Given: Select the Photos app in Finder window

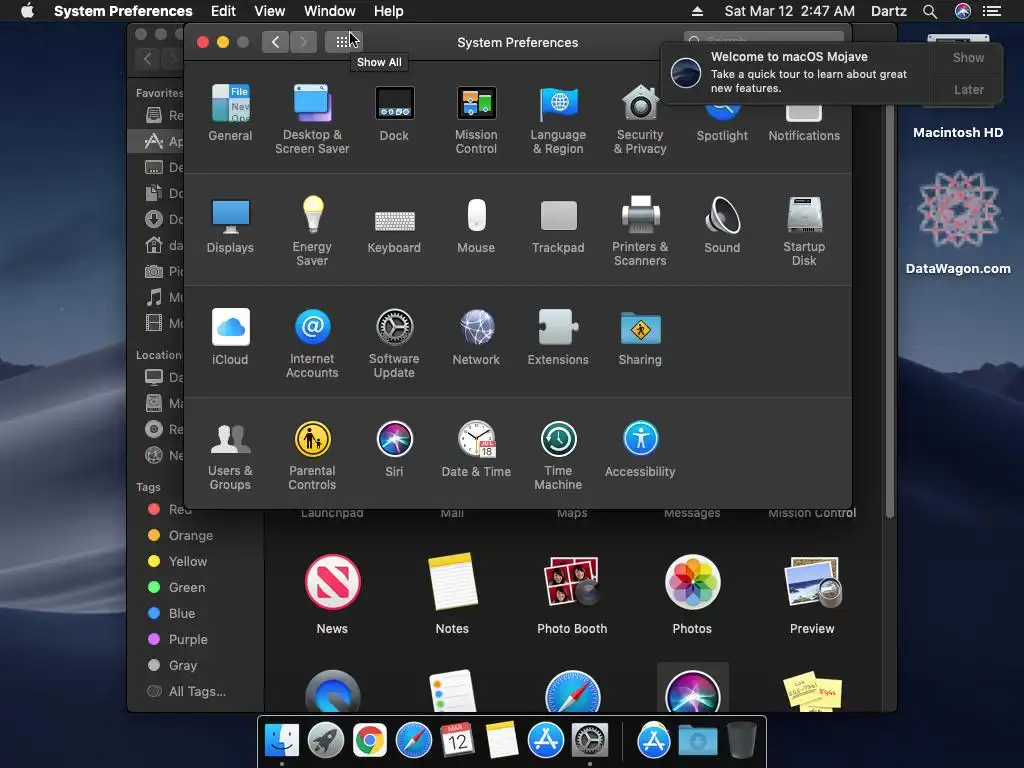Looking at the screenshot, I should (x=692, y=594).
